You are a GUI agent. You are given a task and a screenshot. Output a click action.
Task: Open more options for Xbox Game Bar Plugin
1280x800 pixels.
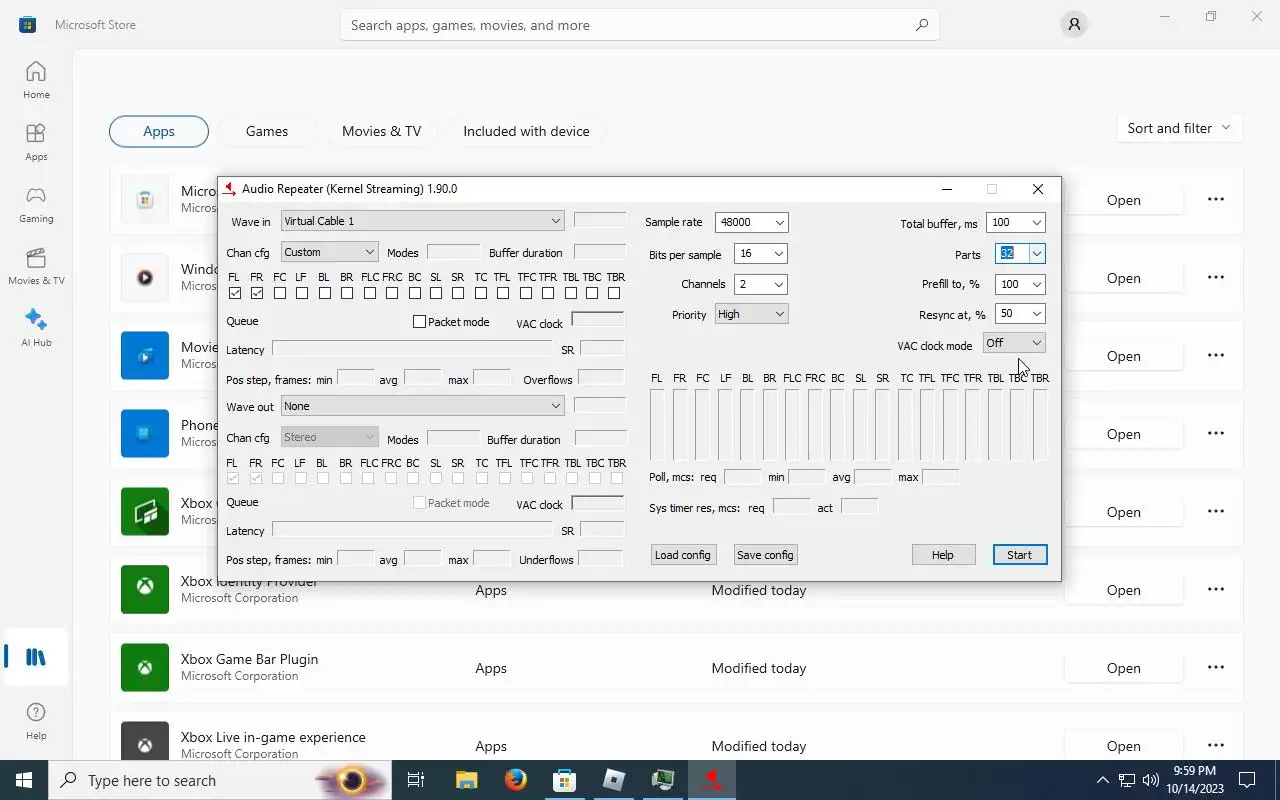click(x=1216, y=667)
